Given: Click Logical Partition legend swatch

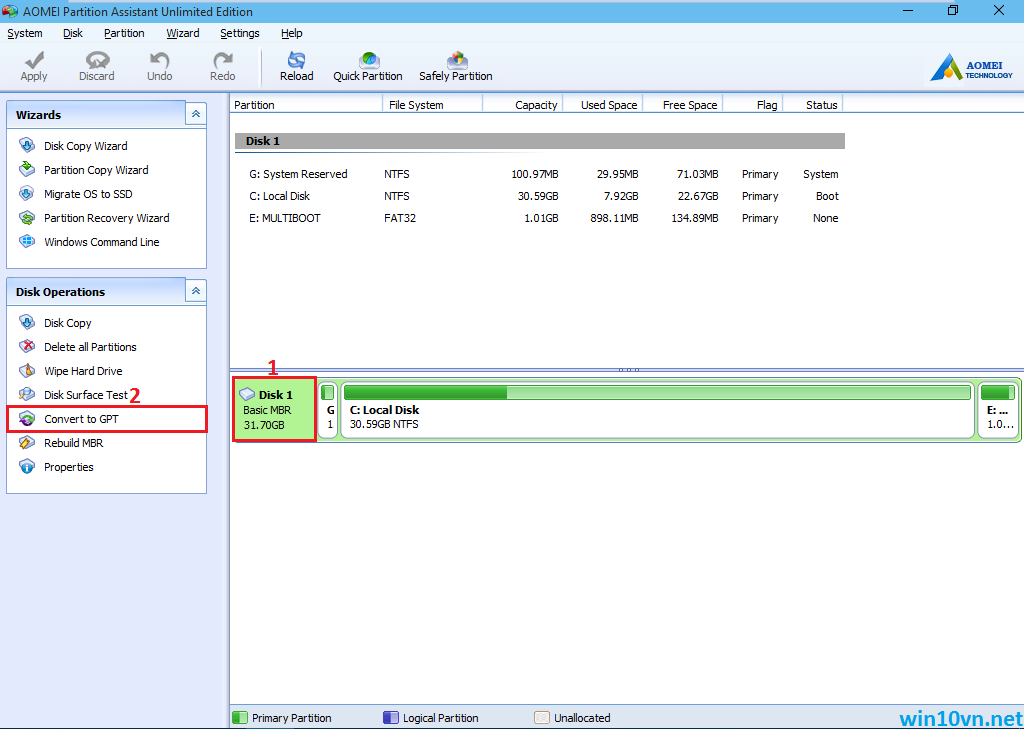Looking at the screenshot, I should tap(391, 718).
